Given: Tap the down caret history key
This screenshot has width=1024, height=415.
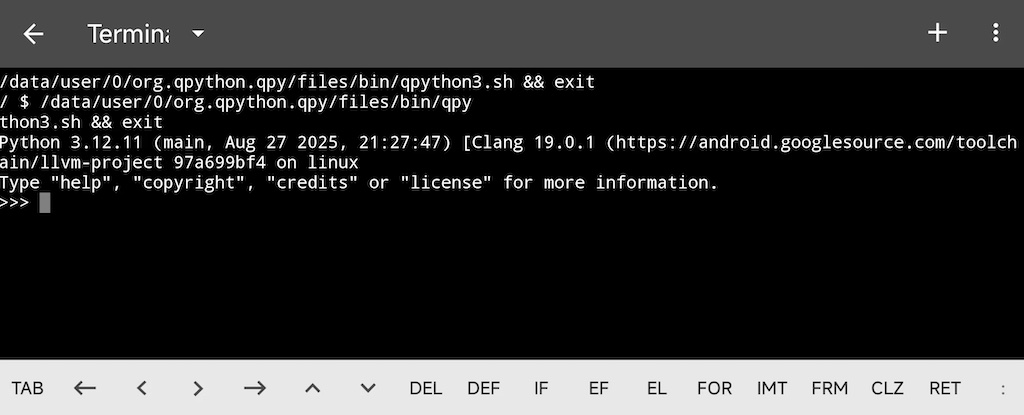Looking at the screenshot, I should tap(368, 388).
